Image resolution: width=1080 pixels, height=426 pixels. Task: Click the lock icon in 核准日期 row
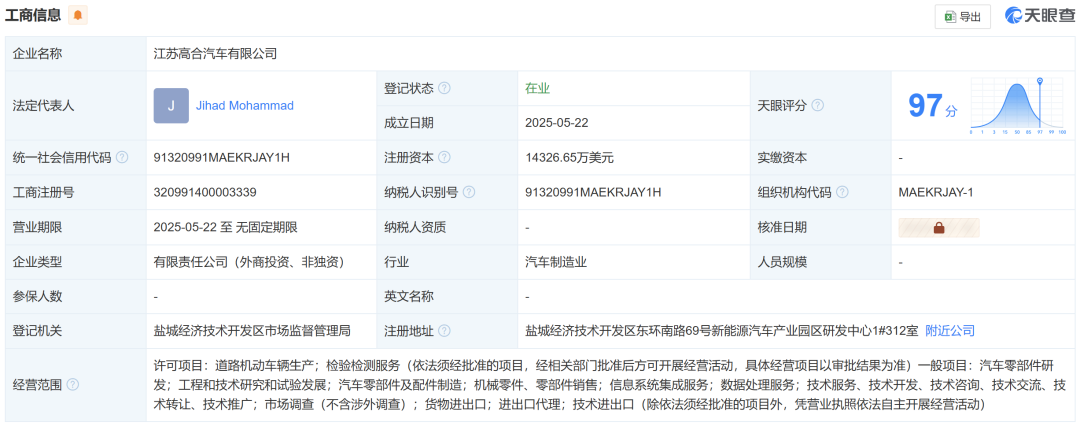pos(939,227)
